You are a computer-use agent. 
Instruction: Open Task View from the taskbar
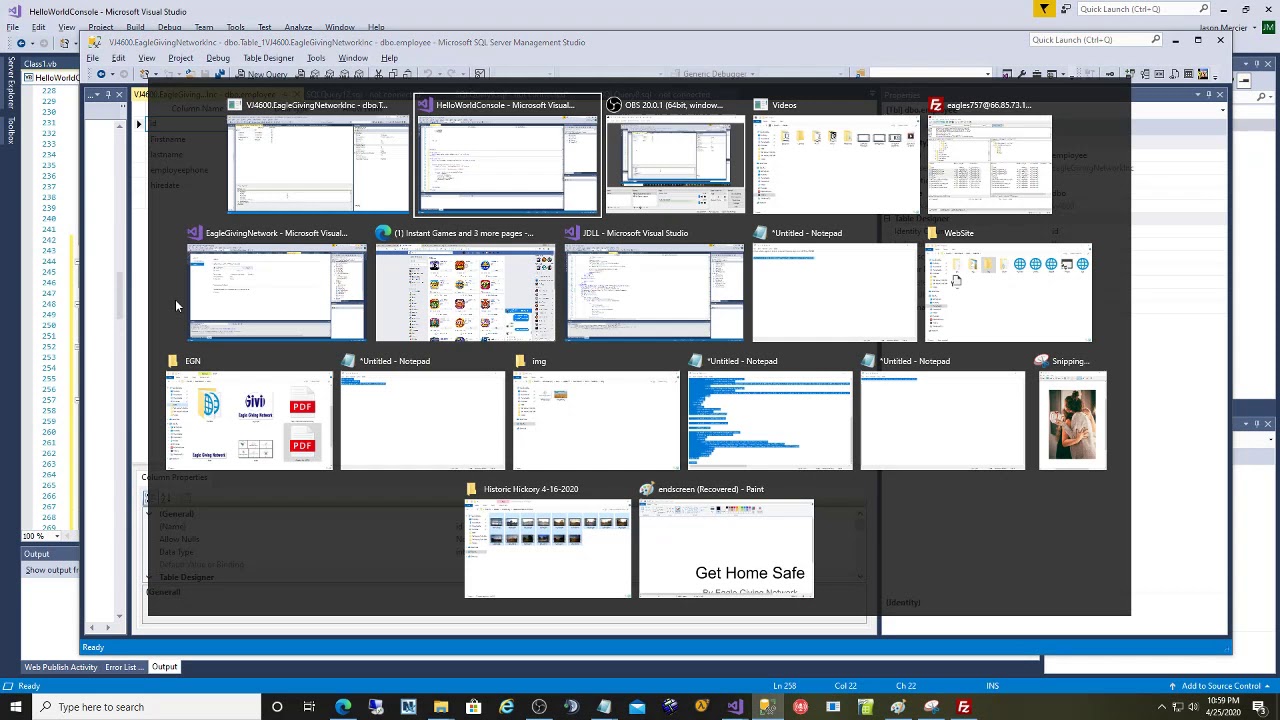point(309,707)
